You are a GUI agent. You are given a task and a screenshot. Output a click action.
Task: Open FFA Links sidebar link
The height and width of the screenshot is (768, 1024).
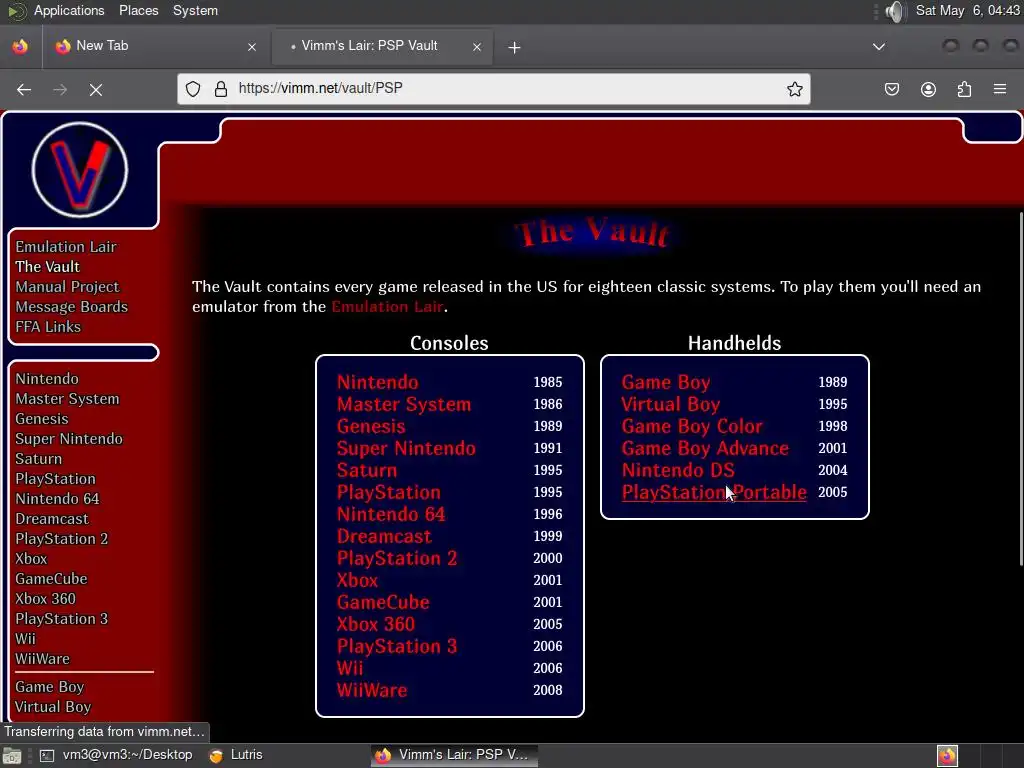pyautogui.click(x=48, y=327)
